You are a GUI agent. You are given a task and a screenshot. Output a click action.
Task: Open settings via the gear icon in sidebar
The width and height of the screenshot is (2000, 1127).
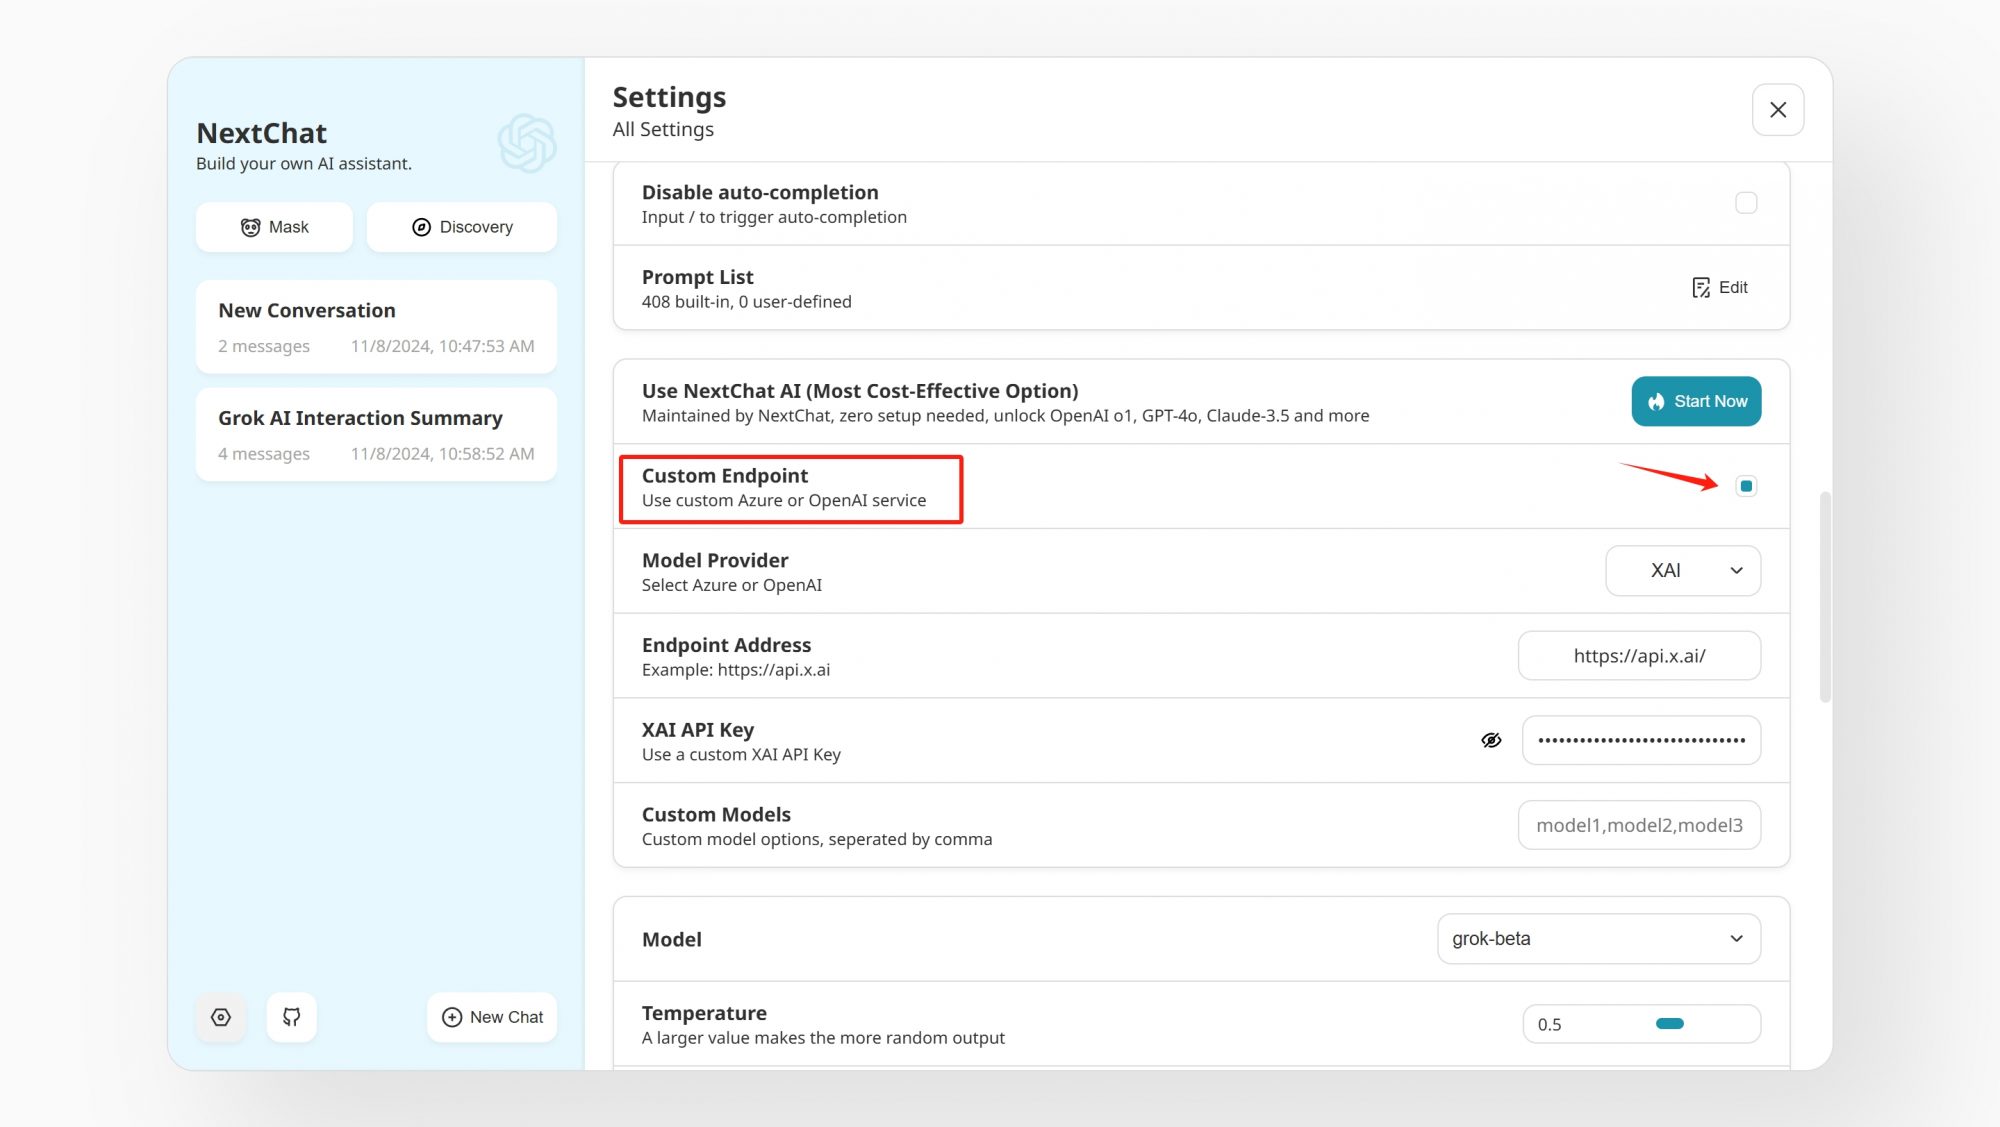tap(221, 1017)
